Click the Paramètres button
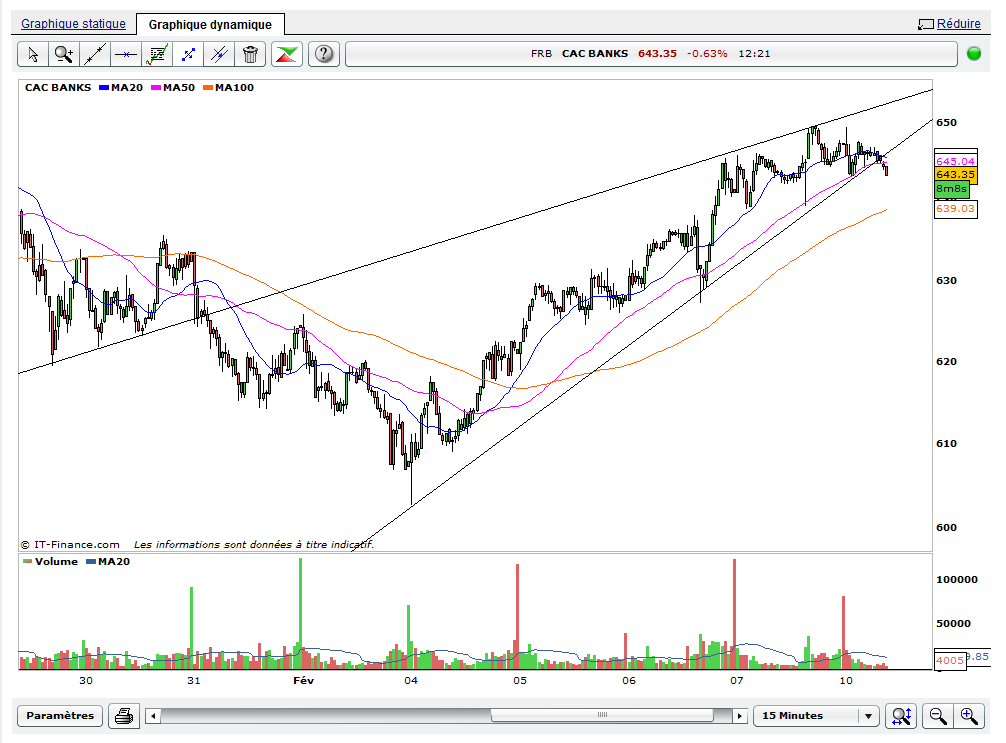 tap(60, 716)
